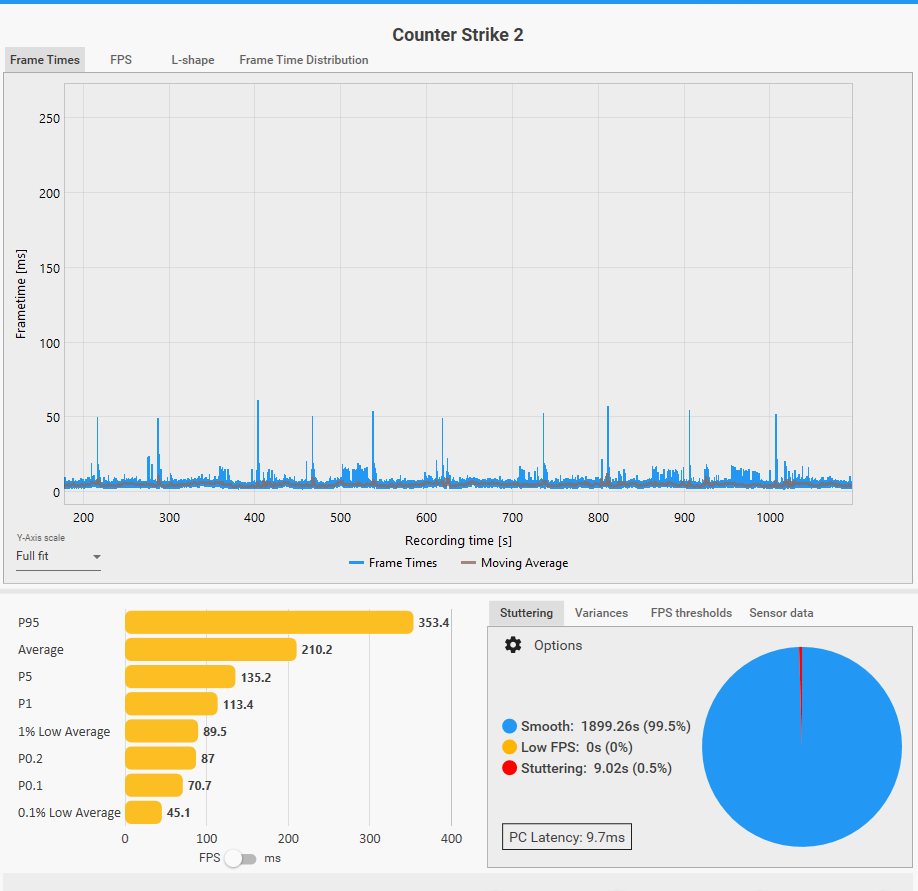Screen dimensions: 918x891
Task: Click the Counter Strike 2 title
Action: 458,35
